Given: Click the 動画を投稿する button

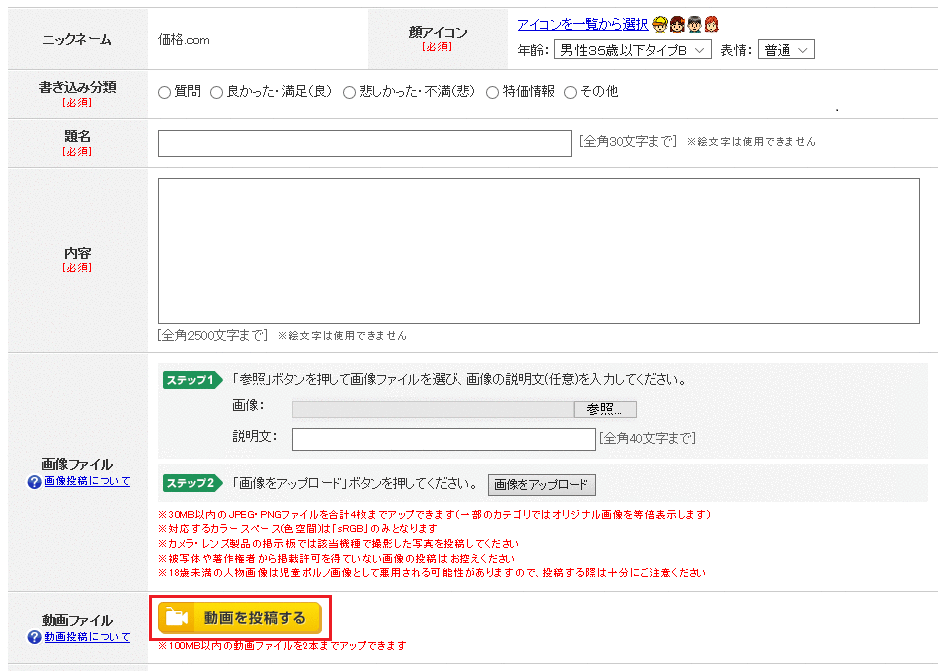Looking at the screenshot, I should pyautogui.click(x=239, y=617).
